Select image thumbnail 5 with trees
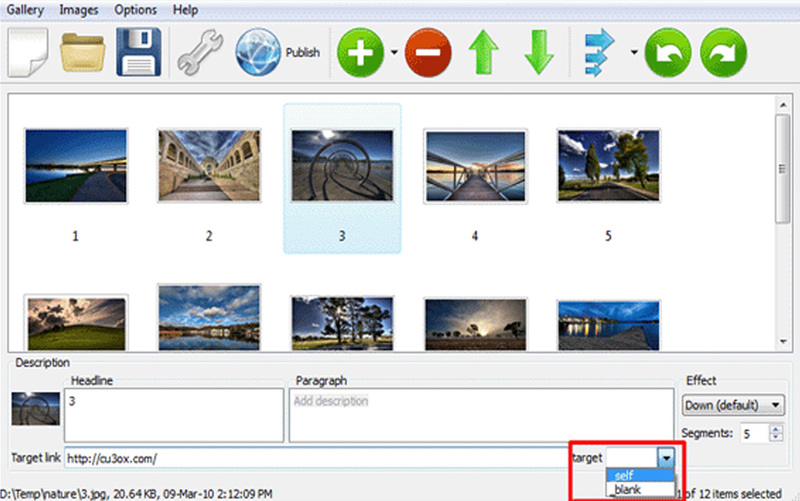This screenshot has height=501, width=800. (x=609, y=166)
